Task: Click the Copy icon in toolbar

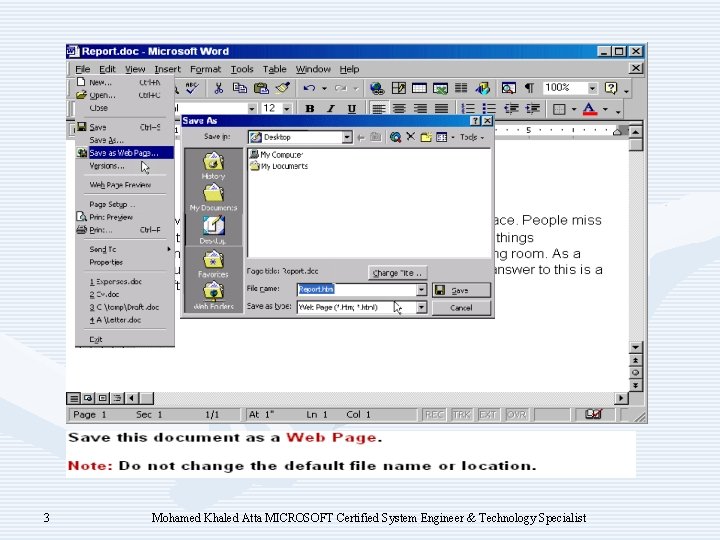Action: (240, 88)
